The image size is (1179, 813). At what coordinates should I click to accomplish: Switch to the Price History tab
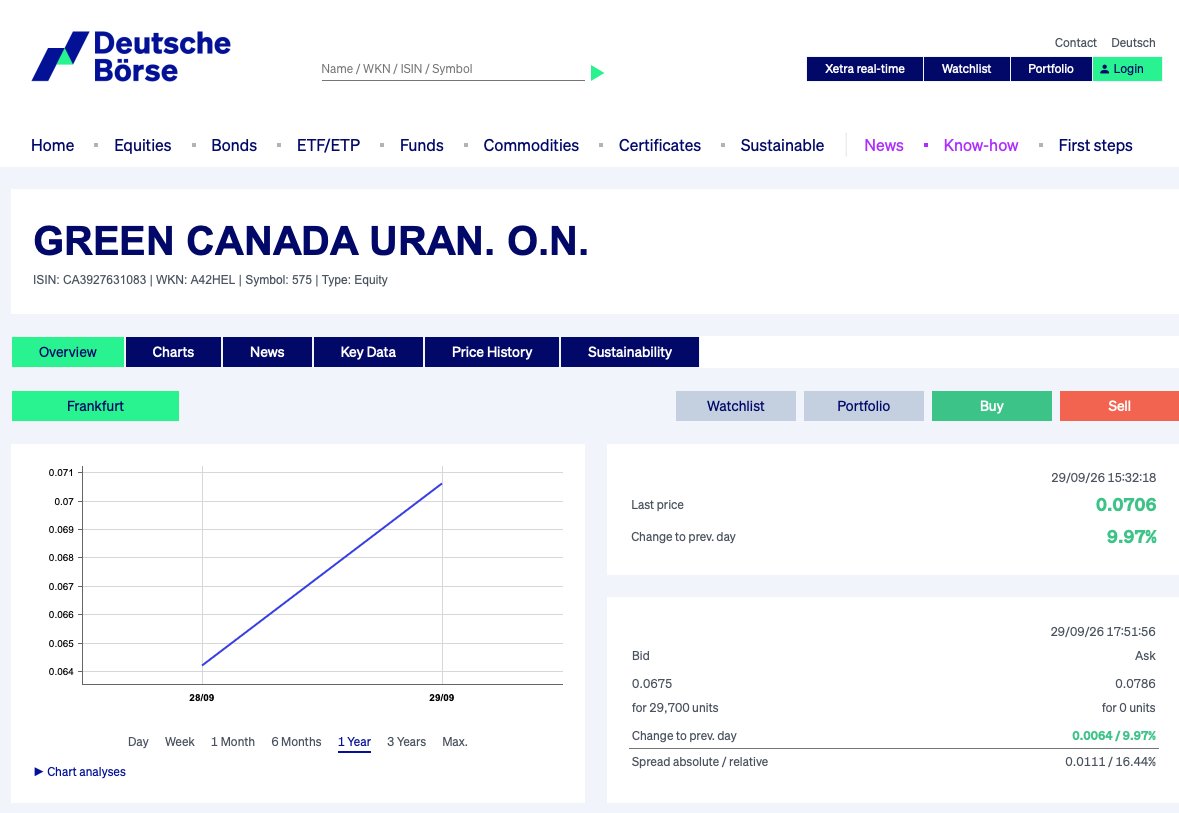[x=492, y=352]
